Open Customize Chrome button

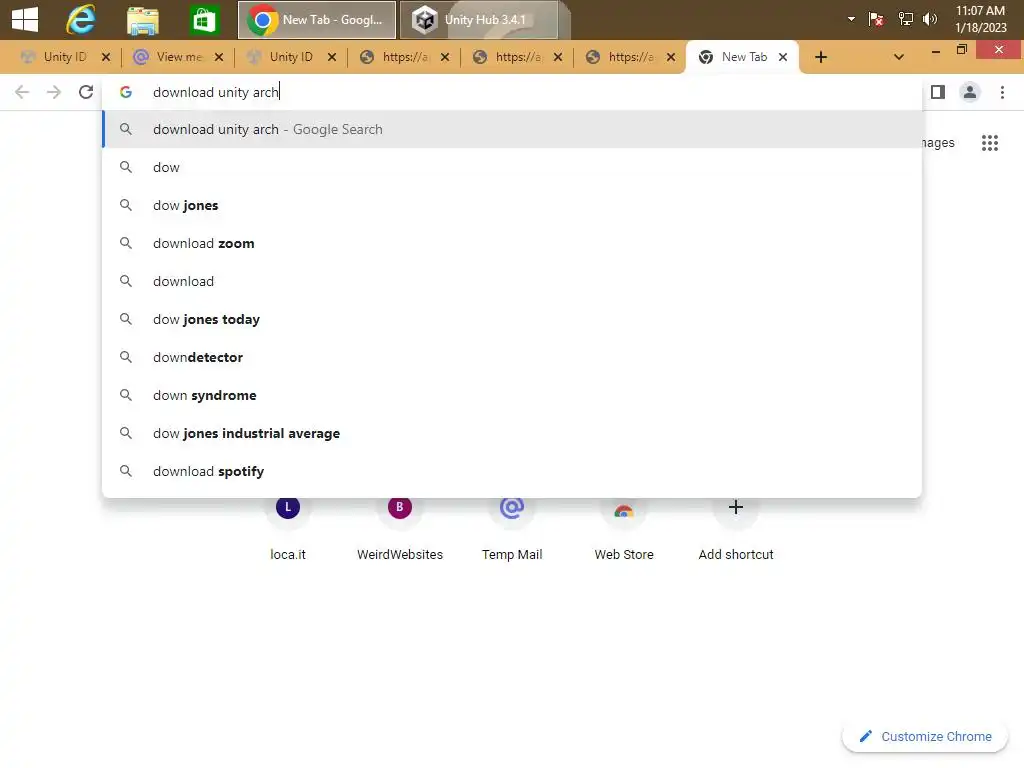coord(925,737)
